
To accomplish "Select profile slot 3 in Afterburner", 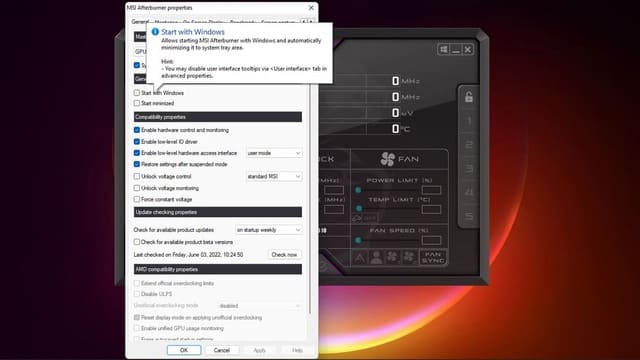I will pos(469,168).
